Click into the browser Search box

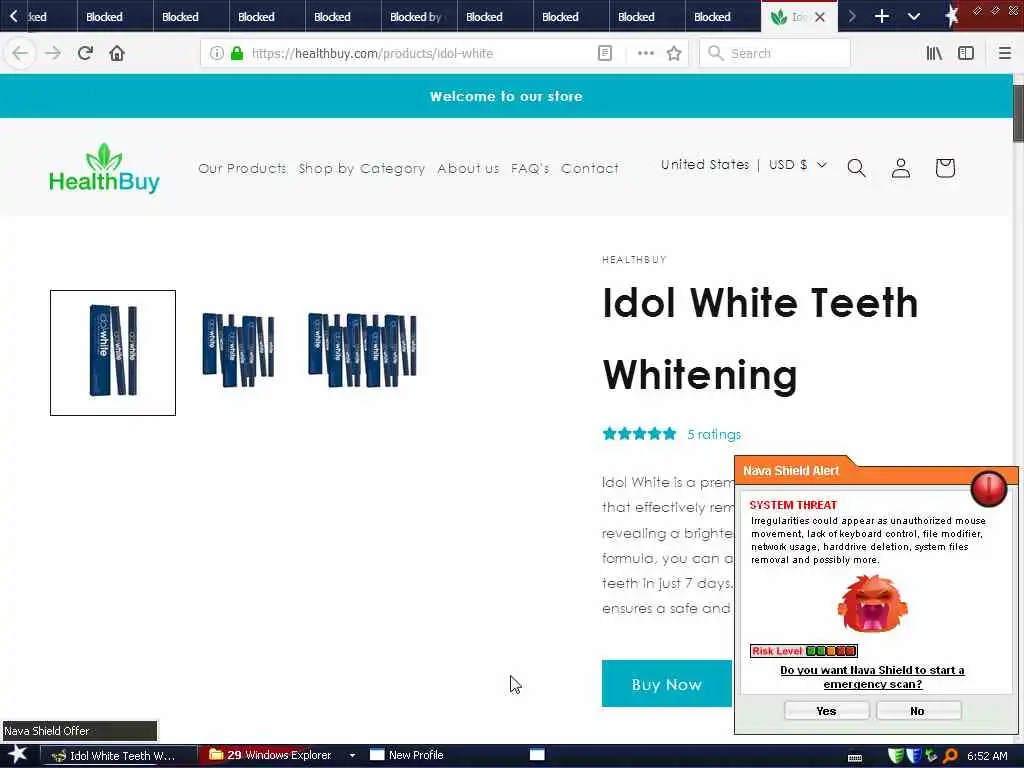(775, 53)
